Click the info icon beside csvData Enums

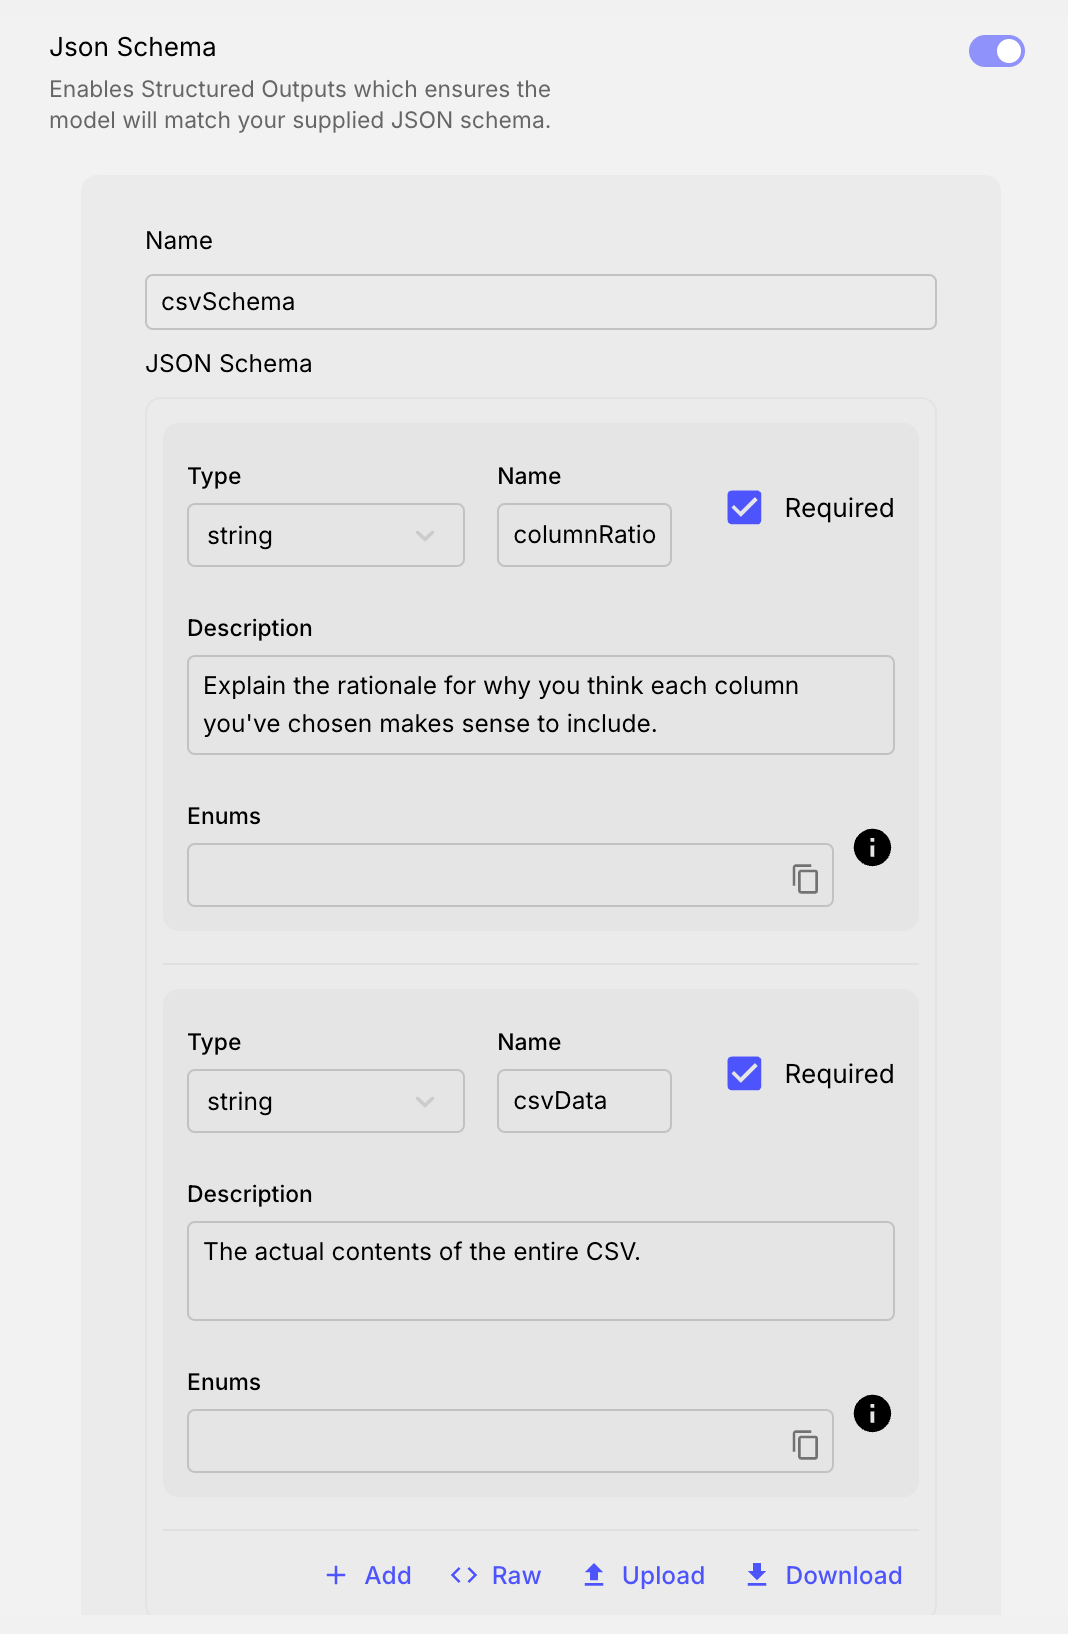click(872, 1414)
